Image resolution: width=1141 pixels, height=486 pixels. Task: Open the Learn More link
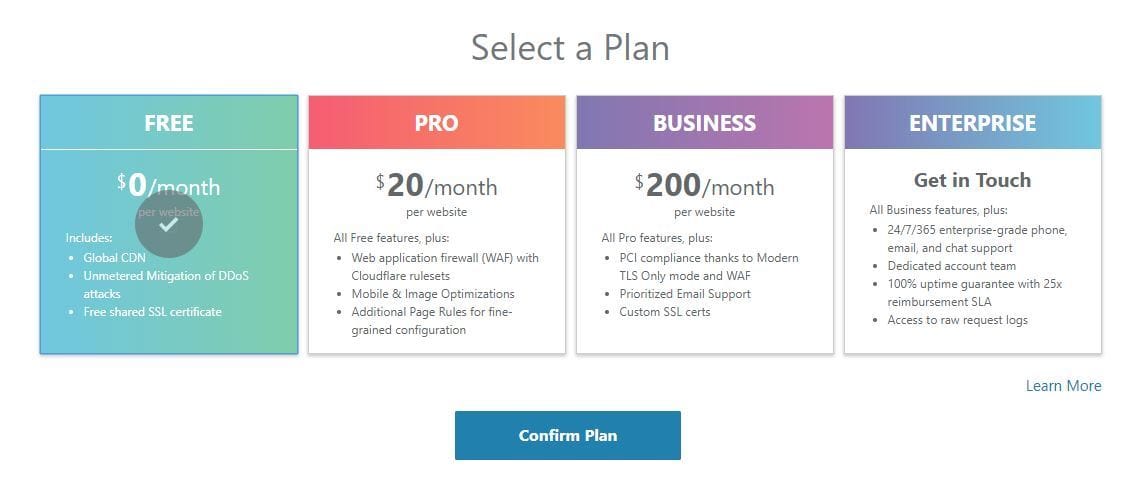coord(1063,386)
